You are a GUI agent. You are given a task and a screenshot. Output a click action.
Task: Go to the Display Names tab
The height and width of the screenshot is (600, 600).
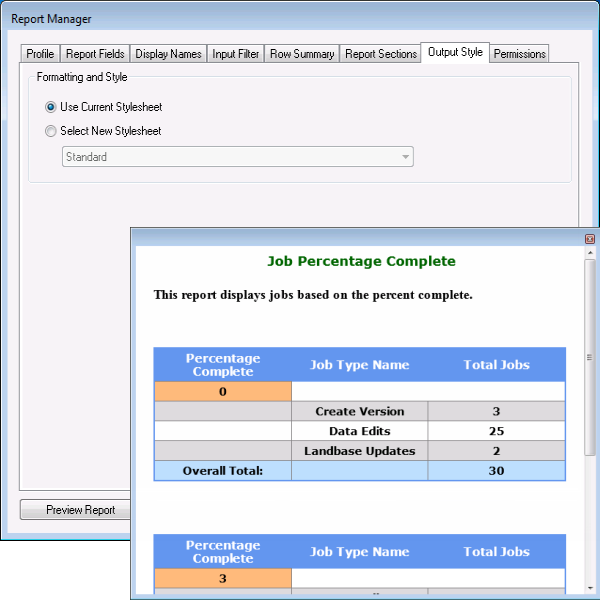coord(168,54)
